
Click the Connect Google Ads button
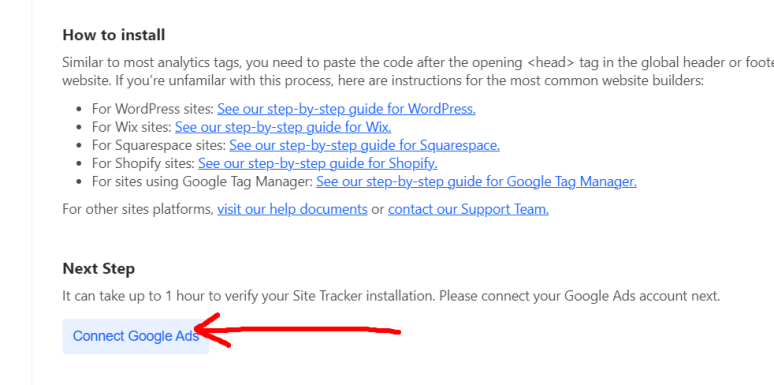tap(136, 336)
